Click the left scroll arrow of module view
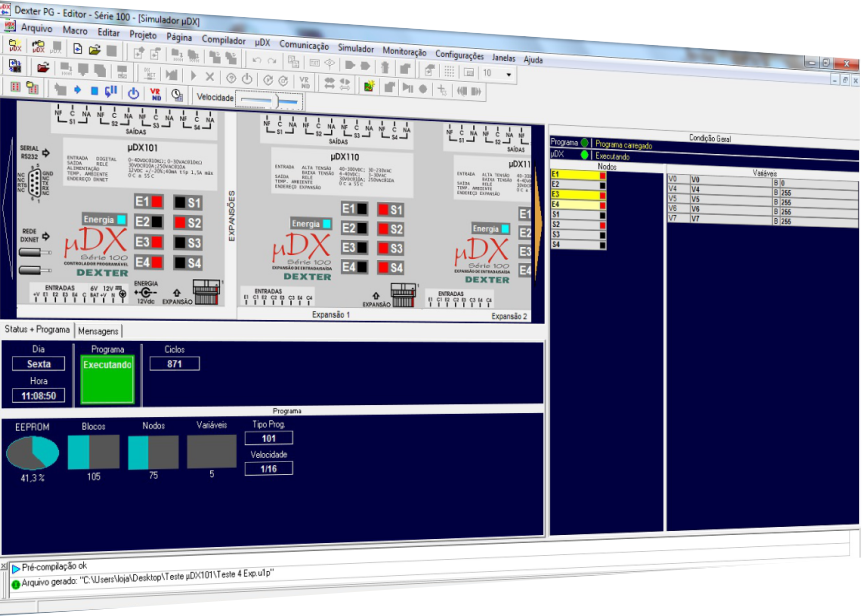This screenshot has width=862, height=616. click(8, 209)
